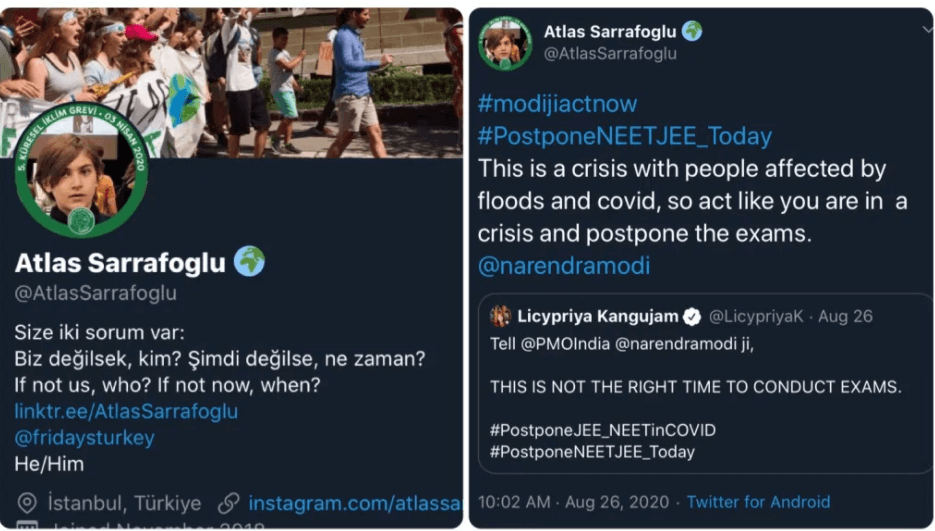Tap the small avatar in the tweet header

click(504, 42)
